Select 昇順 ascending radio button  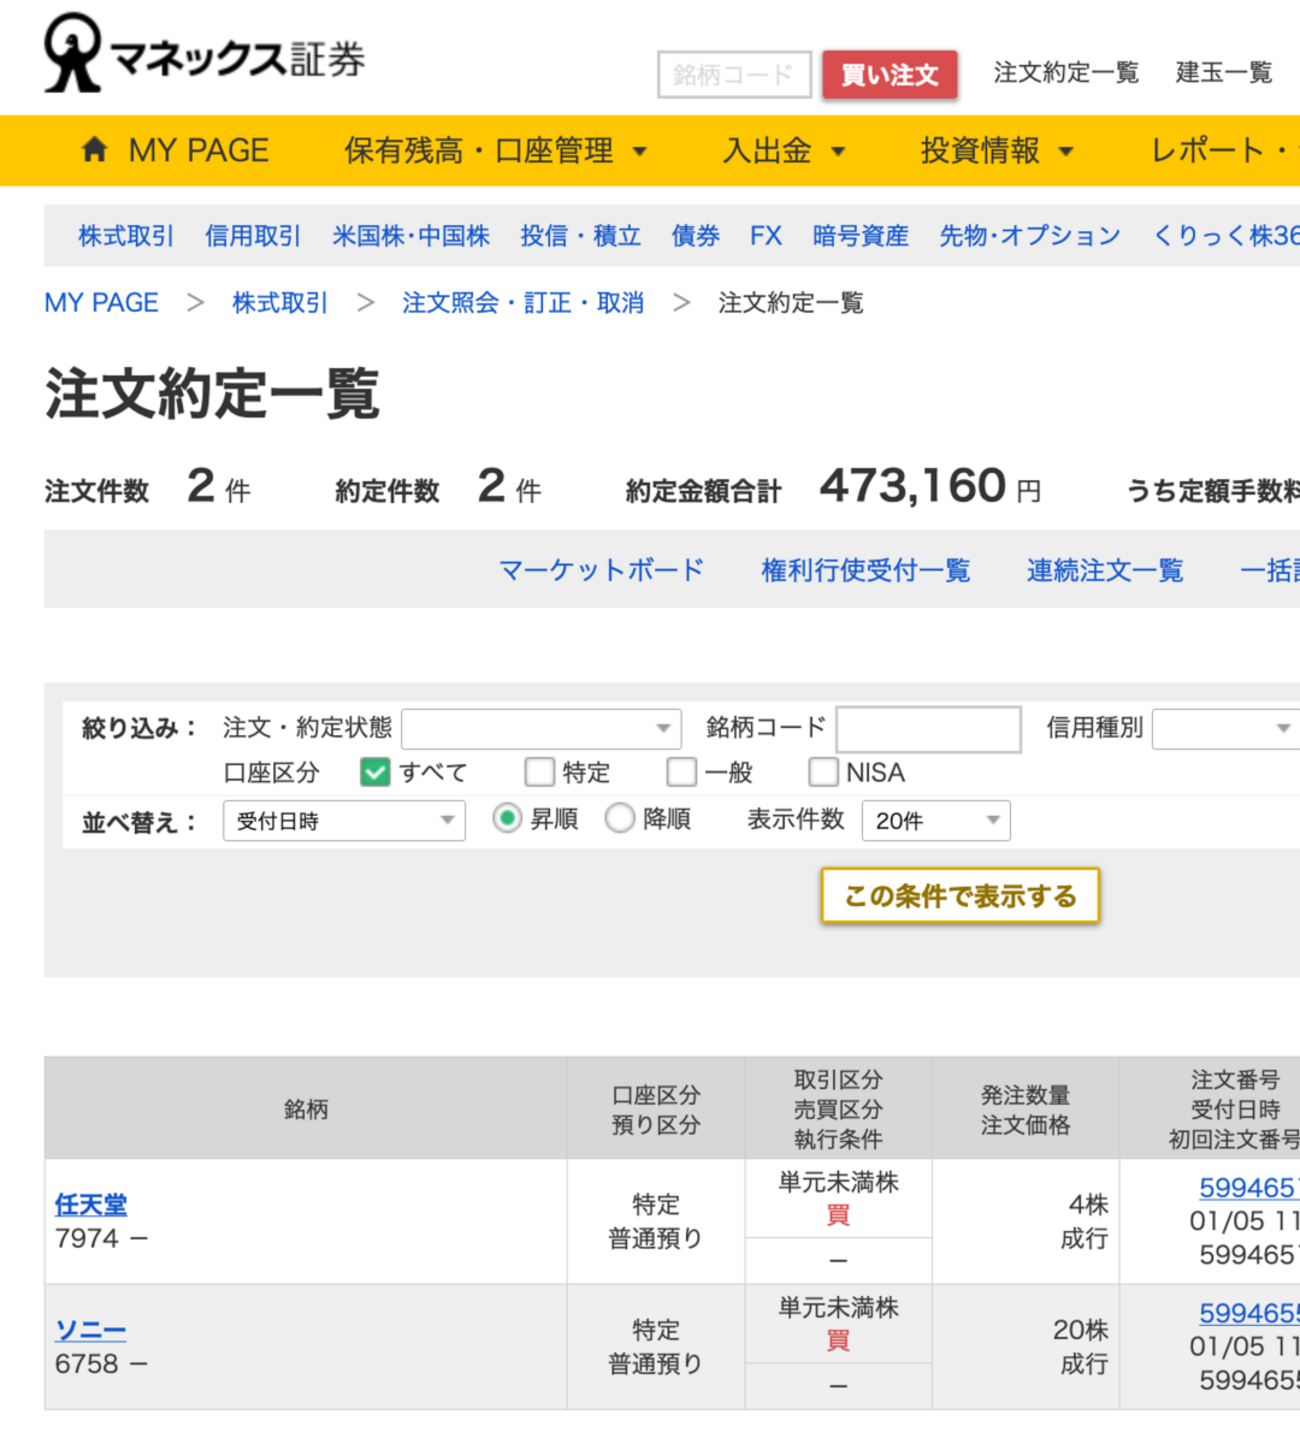coord(507,819)
